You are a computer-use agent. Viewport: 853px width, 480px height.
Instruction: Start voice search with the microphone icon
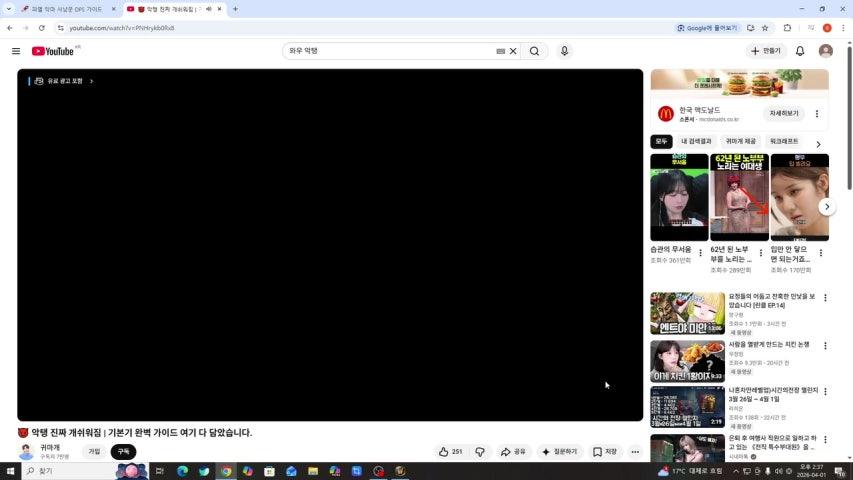pyautogui.click(x=565, y=51)
